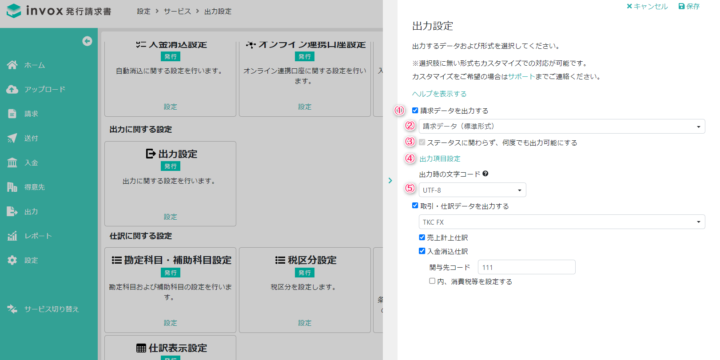720x360 pixels.
Task: Click the 送付 paper plane icon
Action: click(x=12, y=138)
